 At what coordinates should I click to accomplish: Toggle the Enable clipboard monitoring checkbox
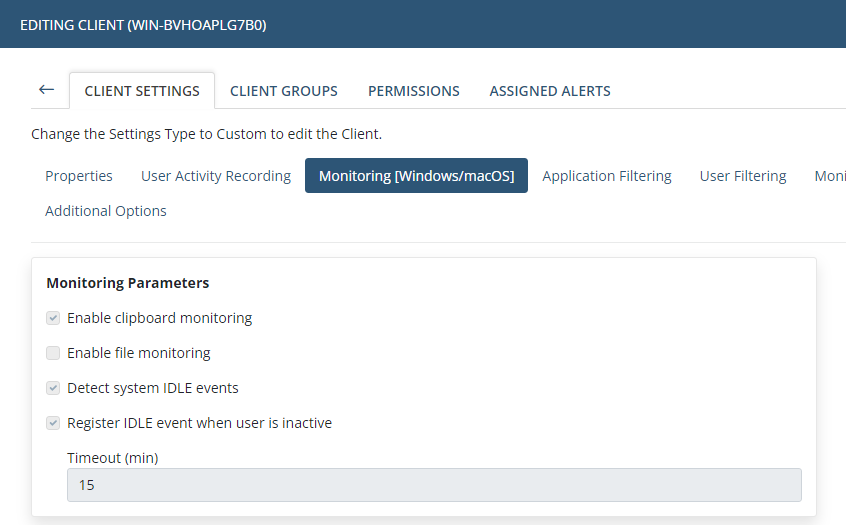[53, 318]
